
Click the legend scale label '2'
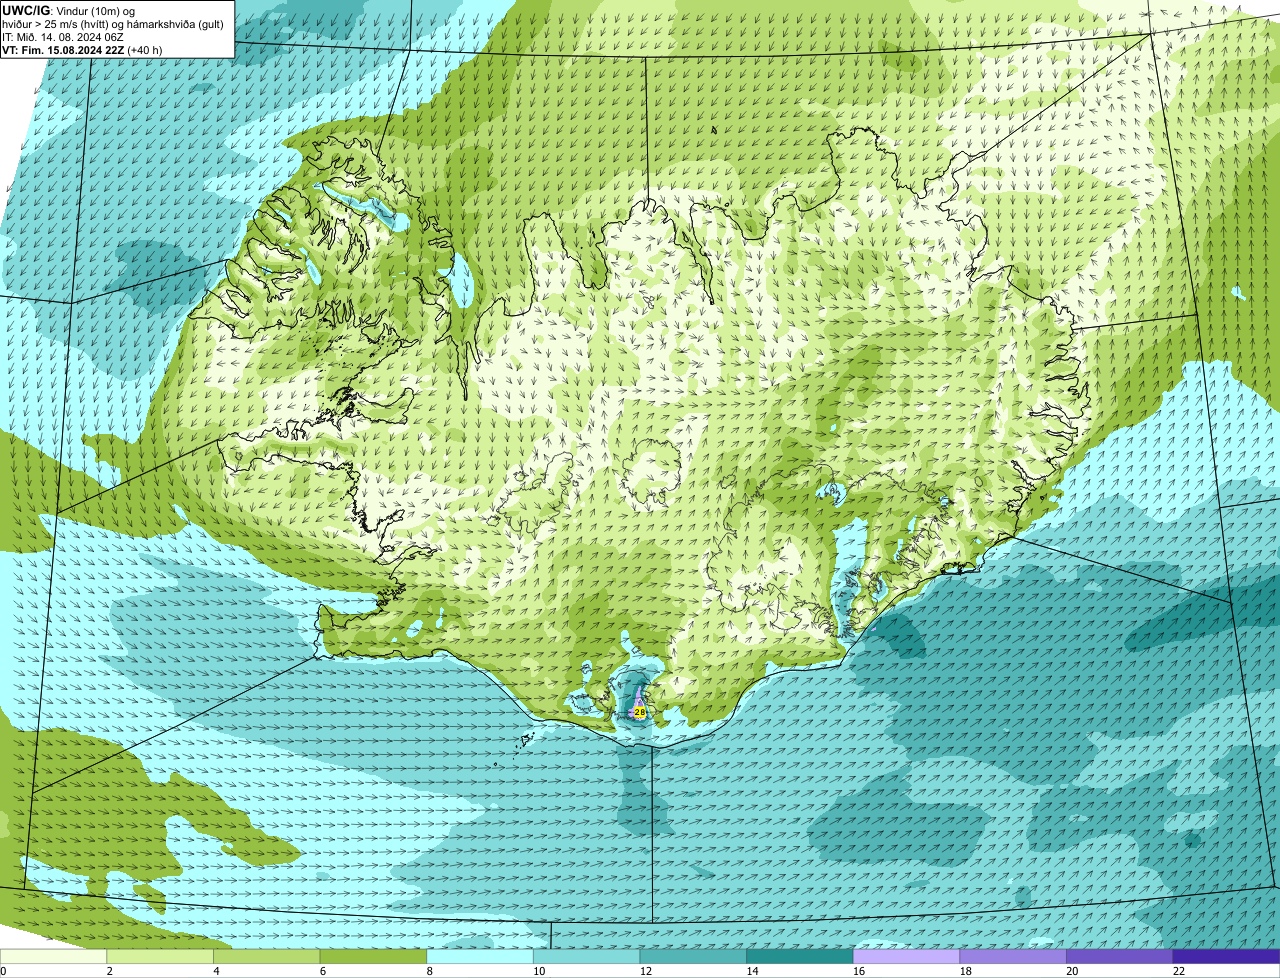pos(109,971)
